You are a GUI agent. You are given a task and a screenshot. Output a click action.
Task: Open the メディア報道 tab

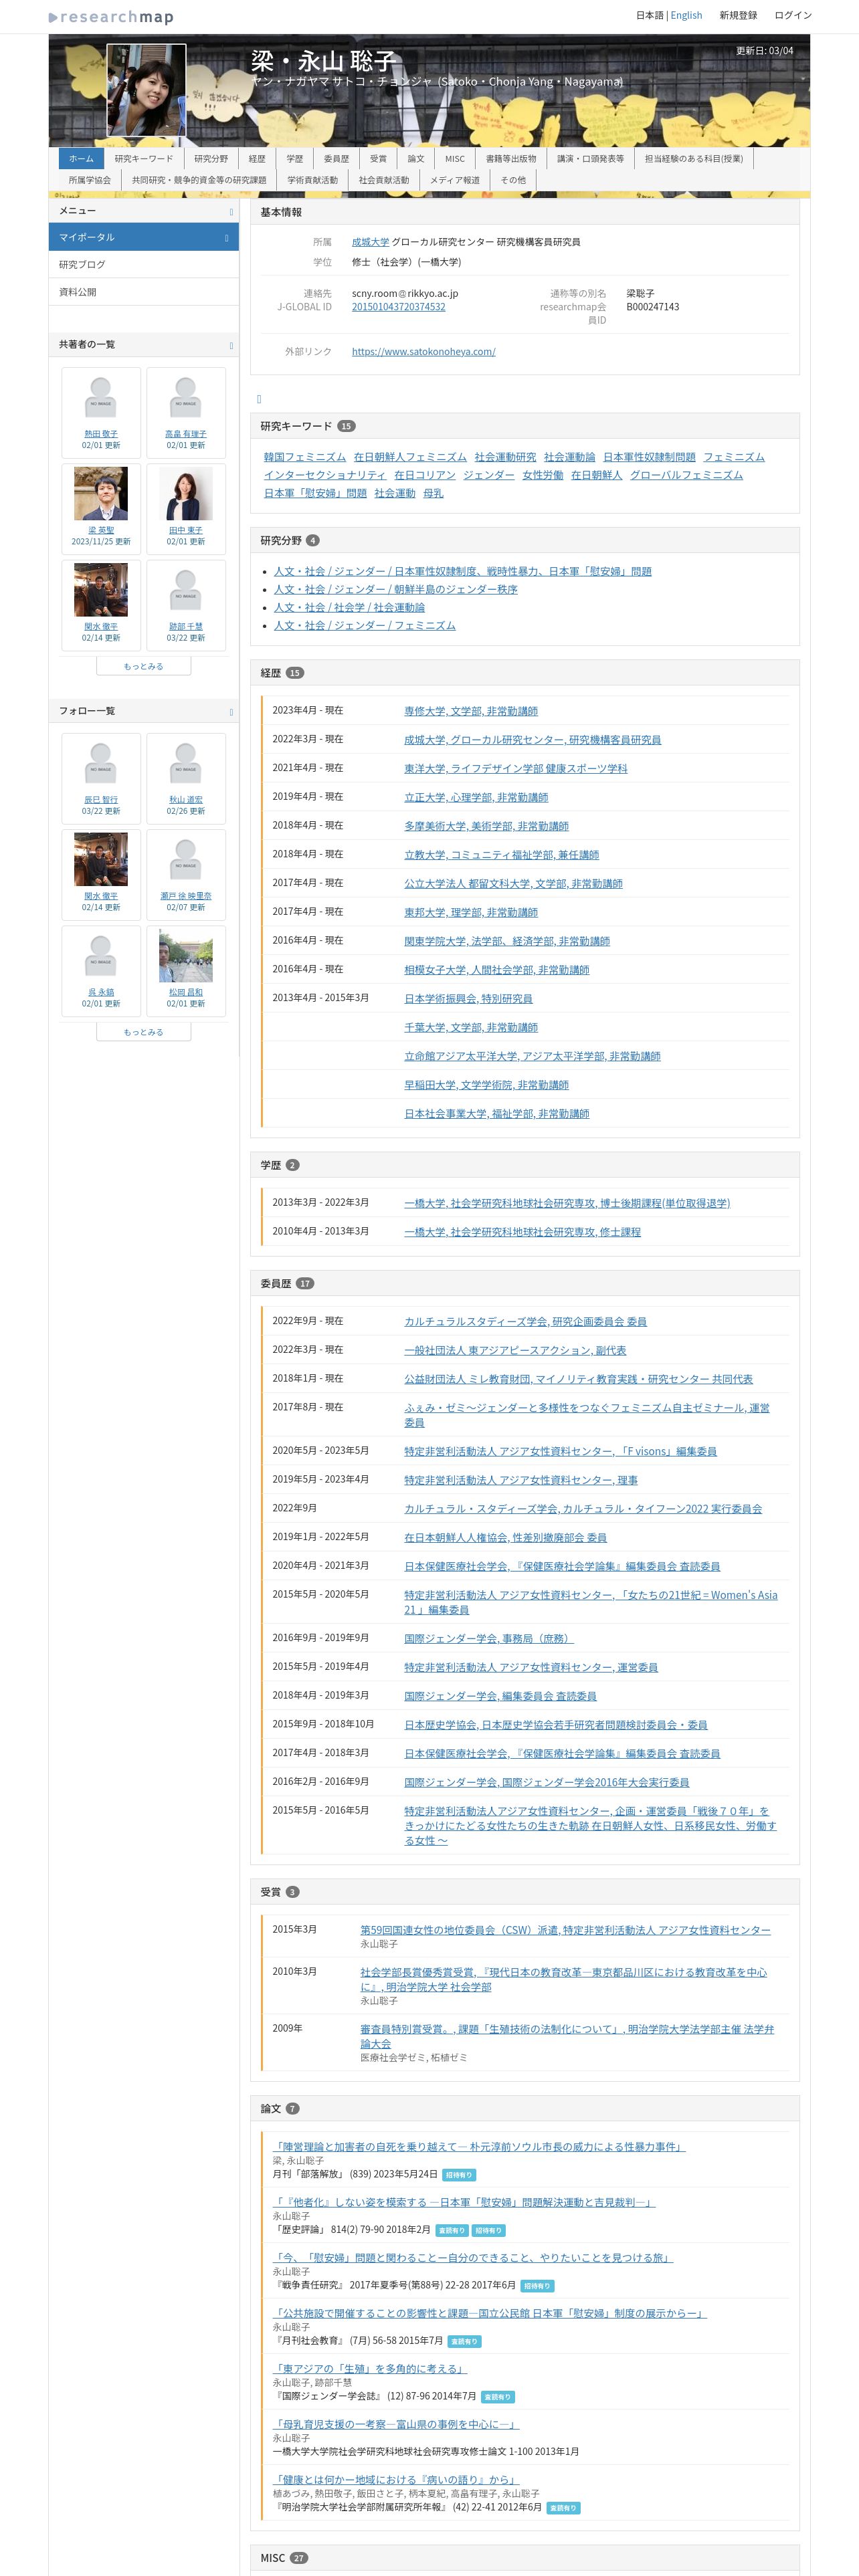tap(455, 180)
